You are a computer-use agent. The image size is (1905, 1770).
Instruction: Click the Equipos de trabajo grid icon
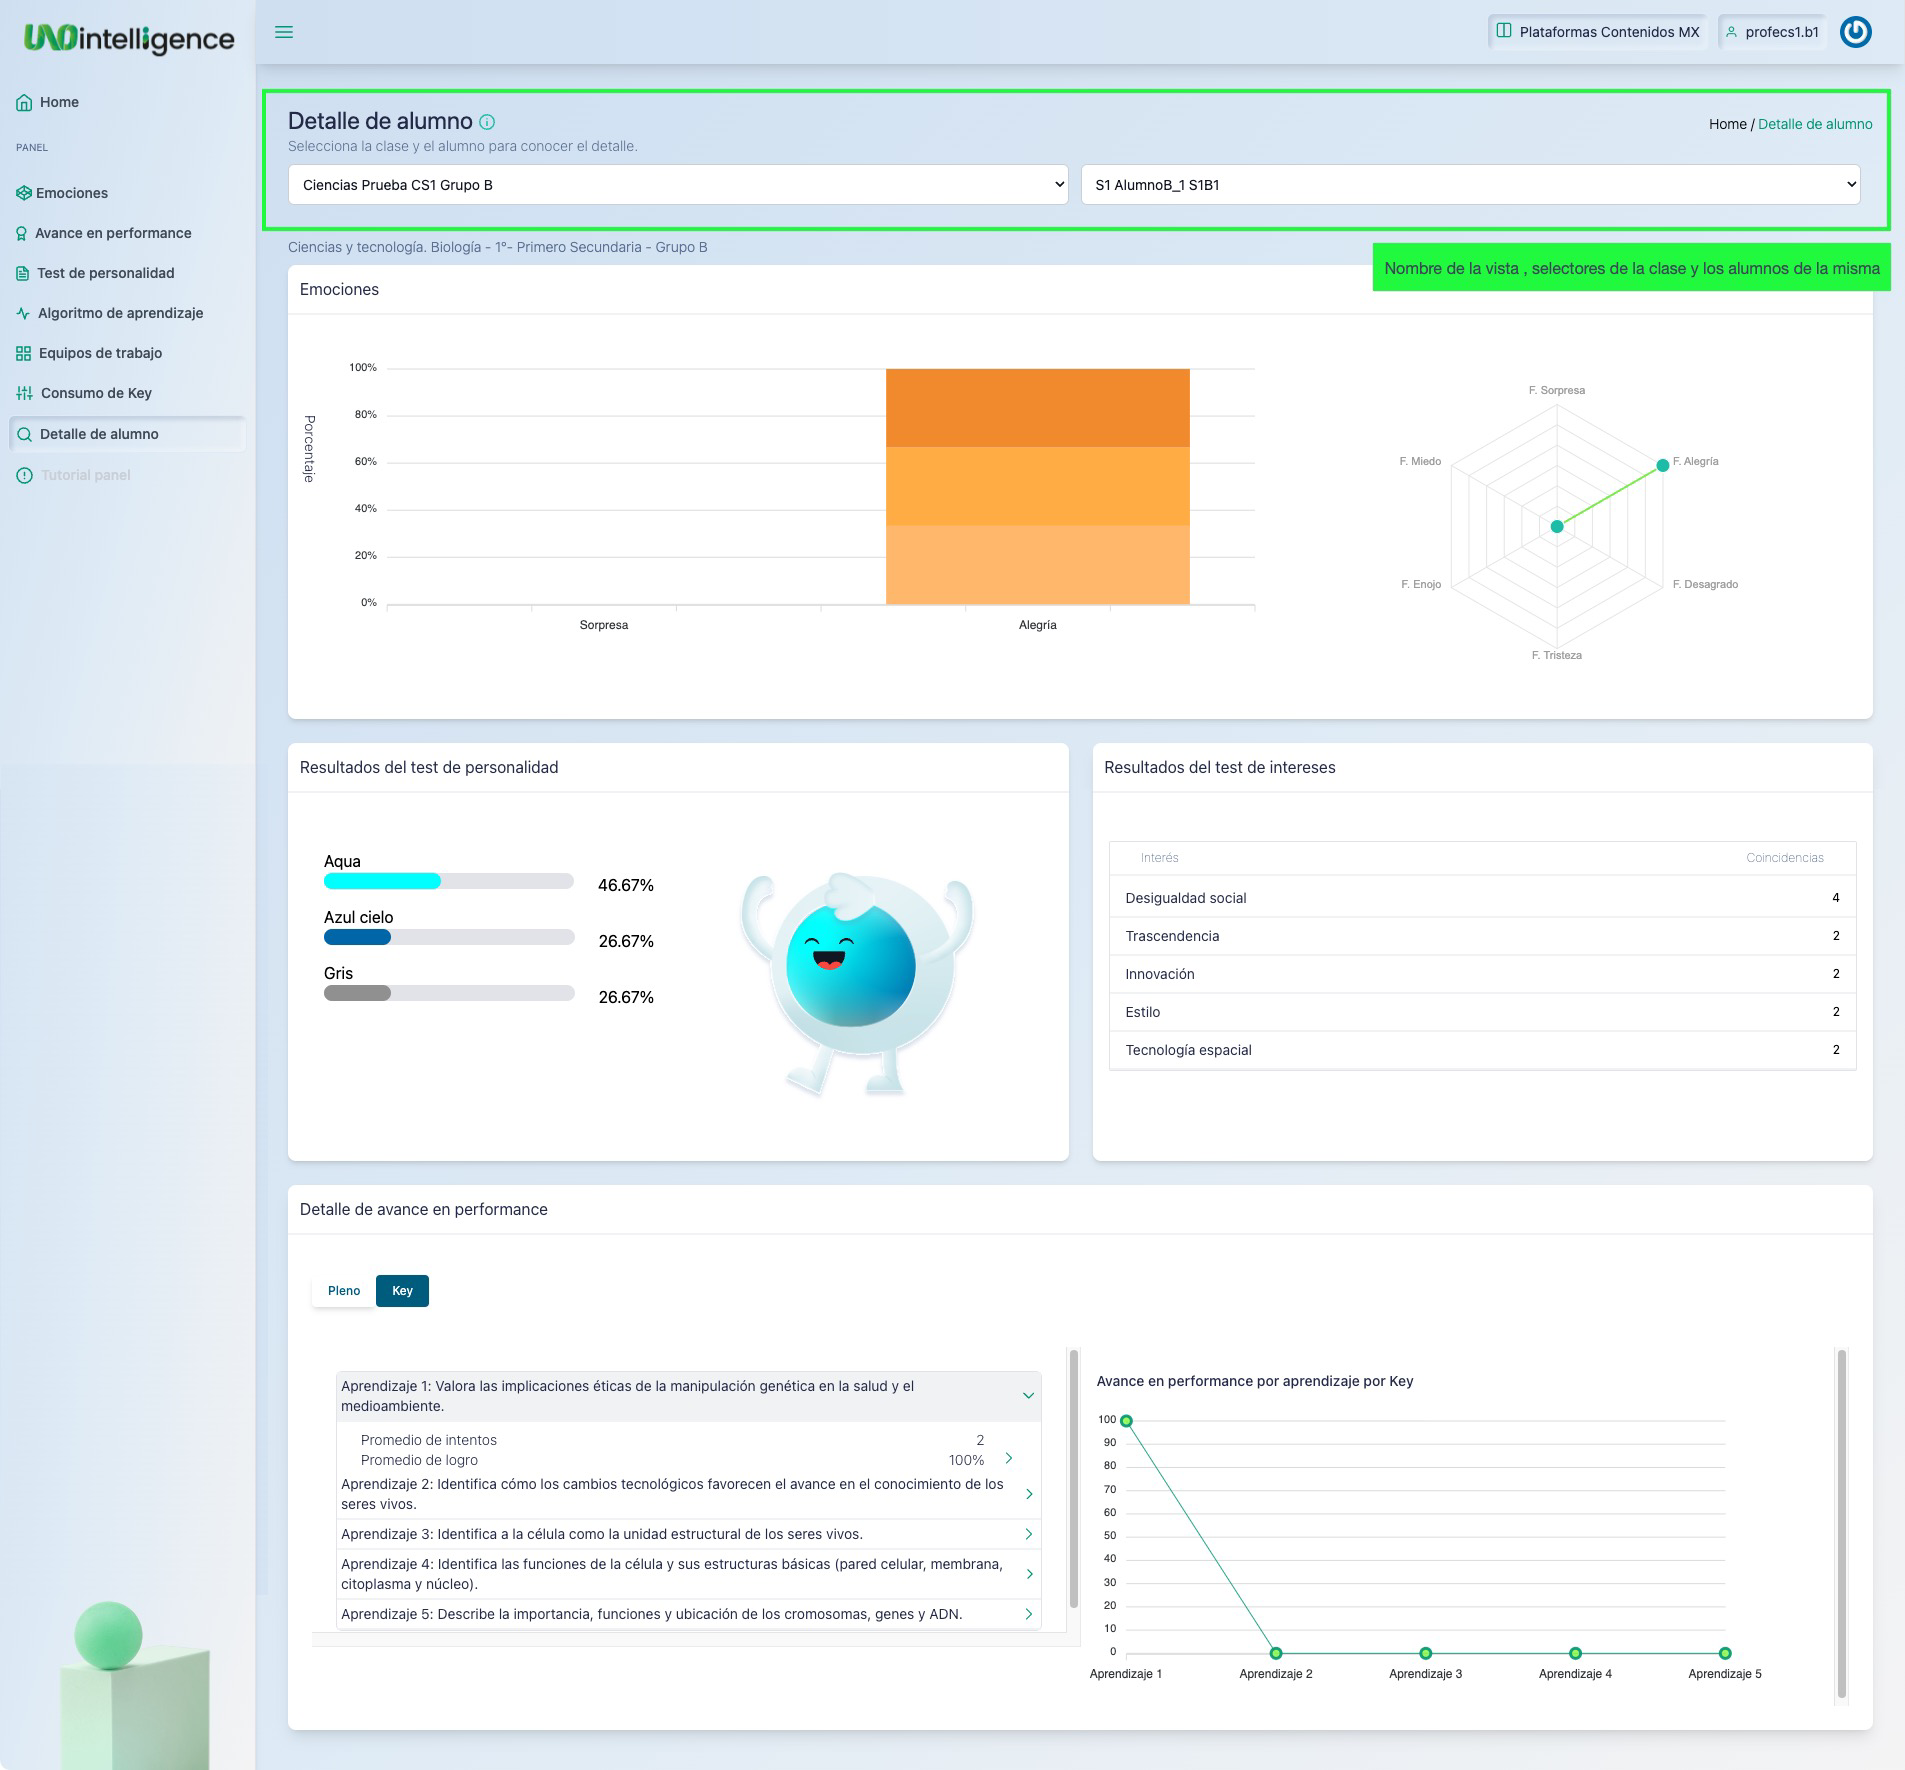(23, 353)
